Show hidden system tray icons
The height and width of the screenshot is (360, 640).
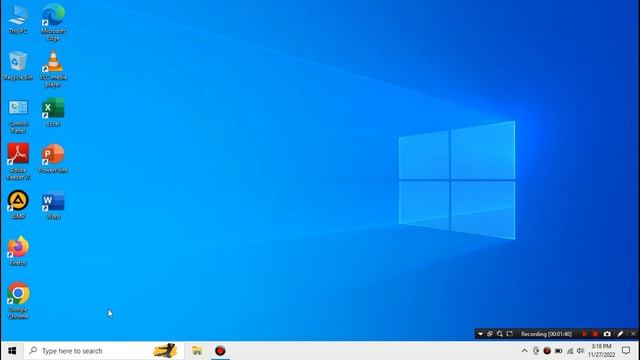tap(524, 351)
